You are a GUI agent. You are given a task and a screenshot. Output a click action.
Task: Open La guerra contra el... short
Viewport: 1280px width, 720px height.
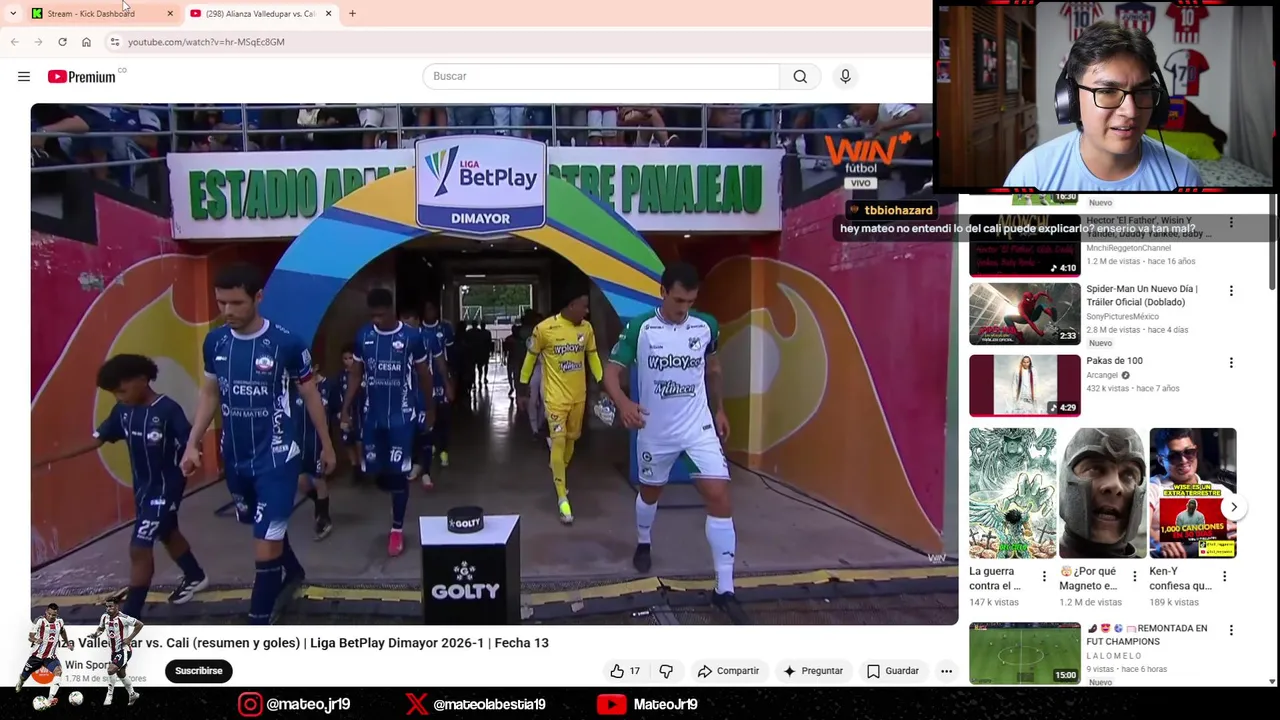1012,493
